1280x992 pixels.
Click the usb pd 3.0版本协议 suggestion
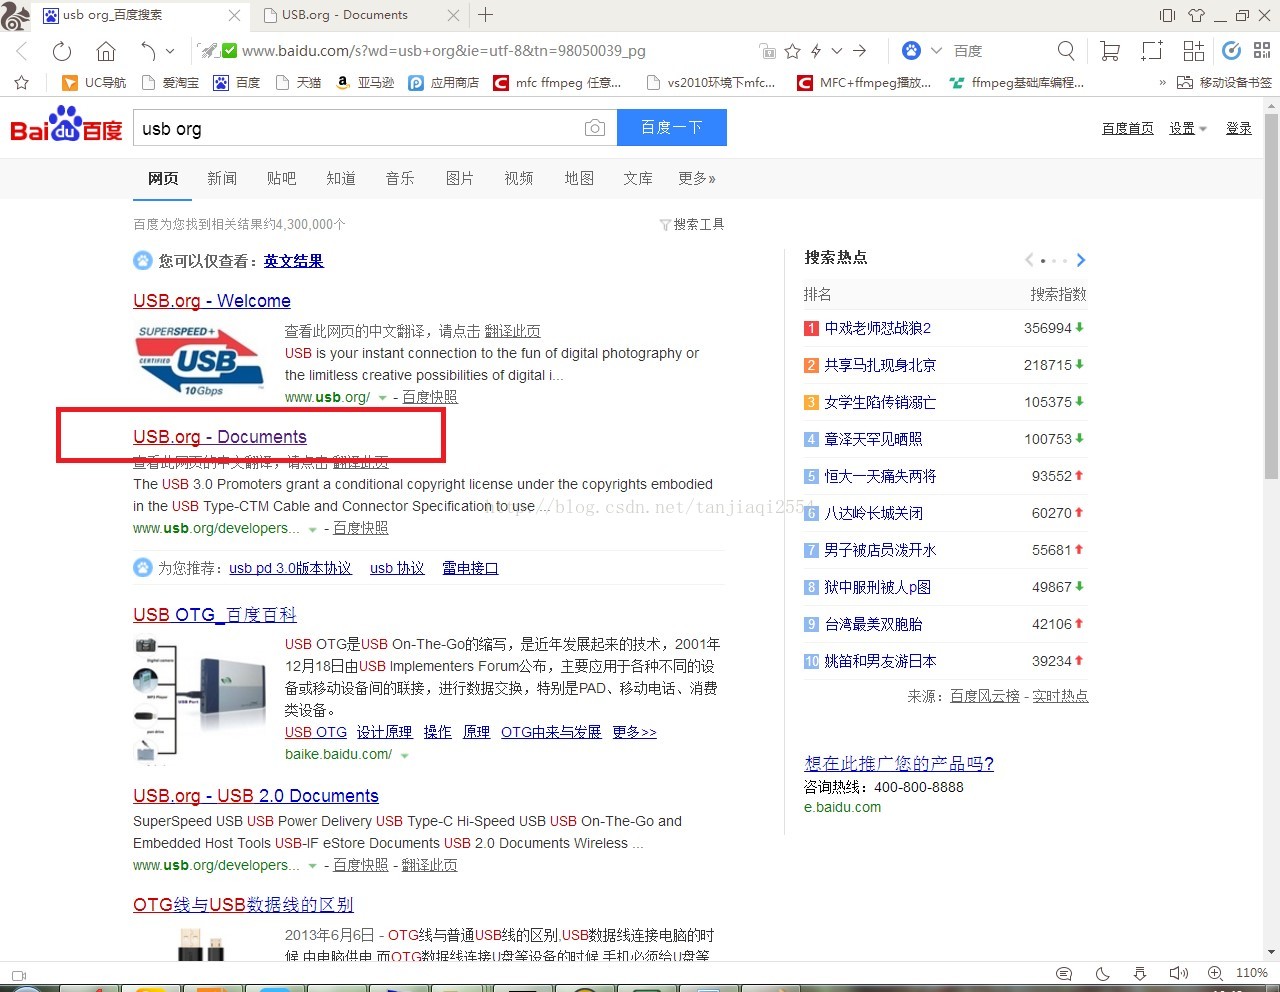(290, 568)
